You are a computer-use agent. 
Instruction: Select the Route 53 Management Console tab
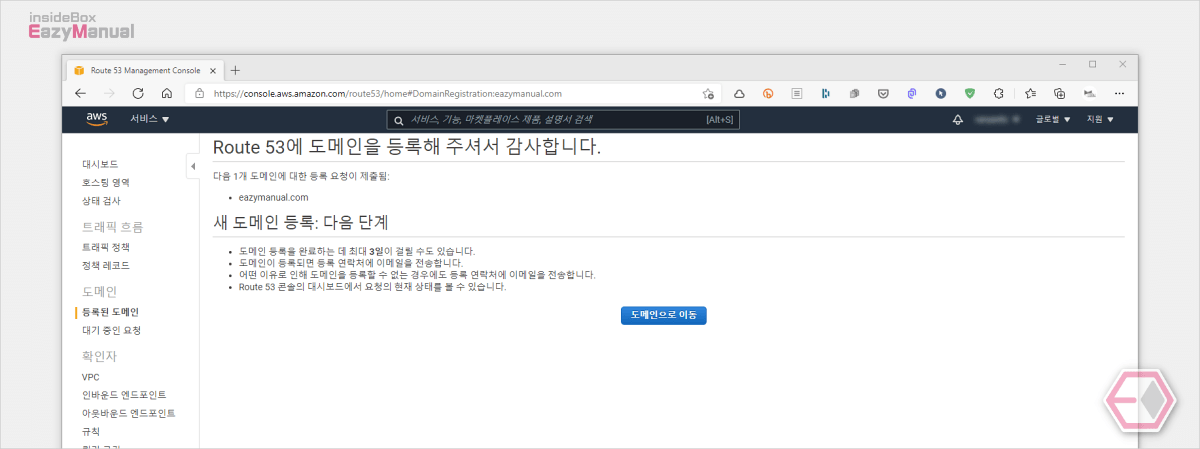click(145, 70)
